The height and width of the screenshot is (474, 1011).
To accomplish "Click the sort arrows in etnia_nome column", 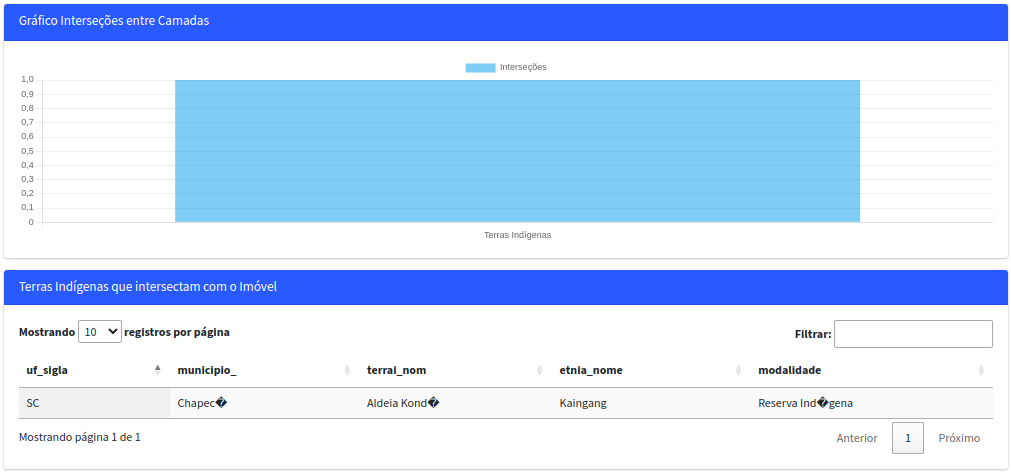I will 738,370.
